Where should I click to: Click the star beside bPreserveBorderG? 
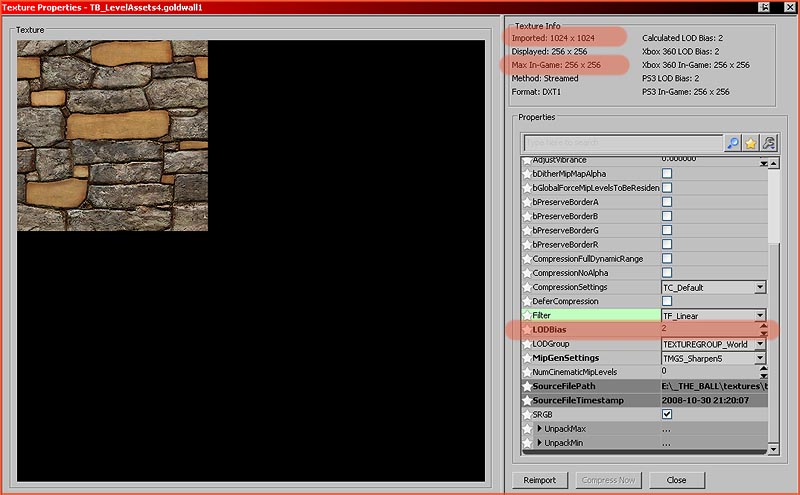[x=527, y=230]
